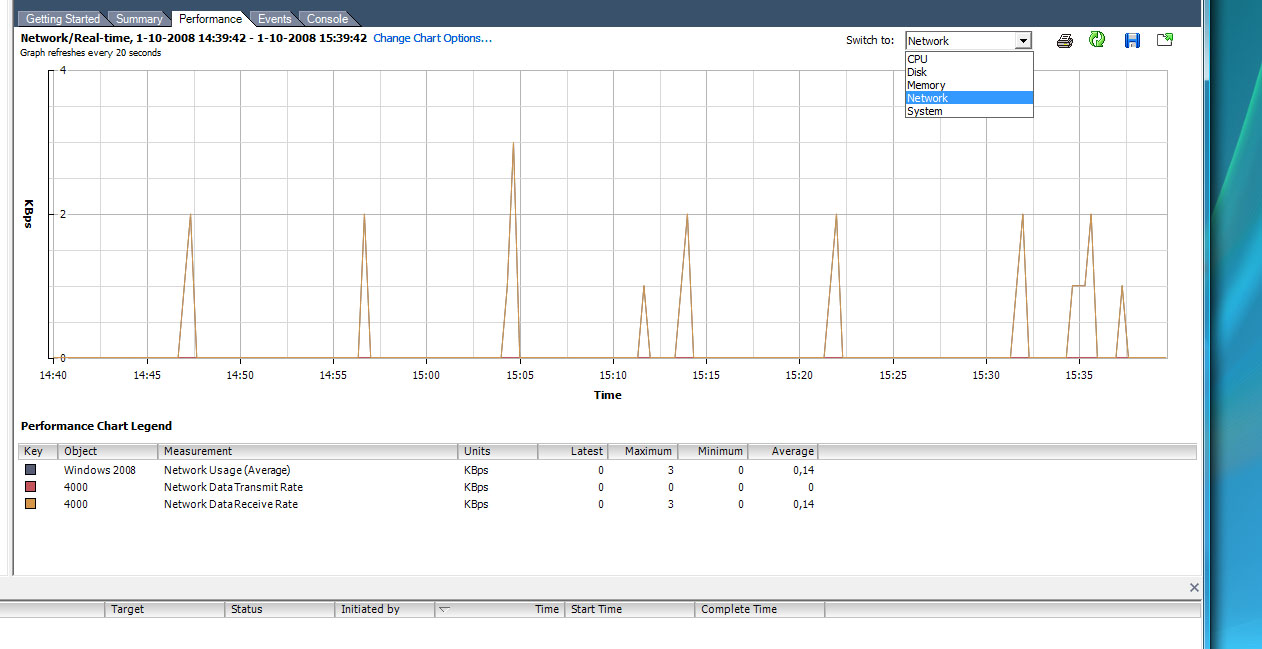This screenshot has height=649, width=1262.
Task: Go to the Events tab
Action: [x=274, y=19]
